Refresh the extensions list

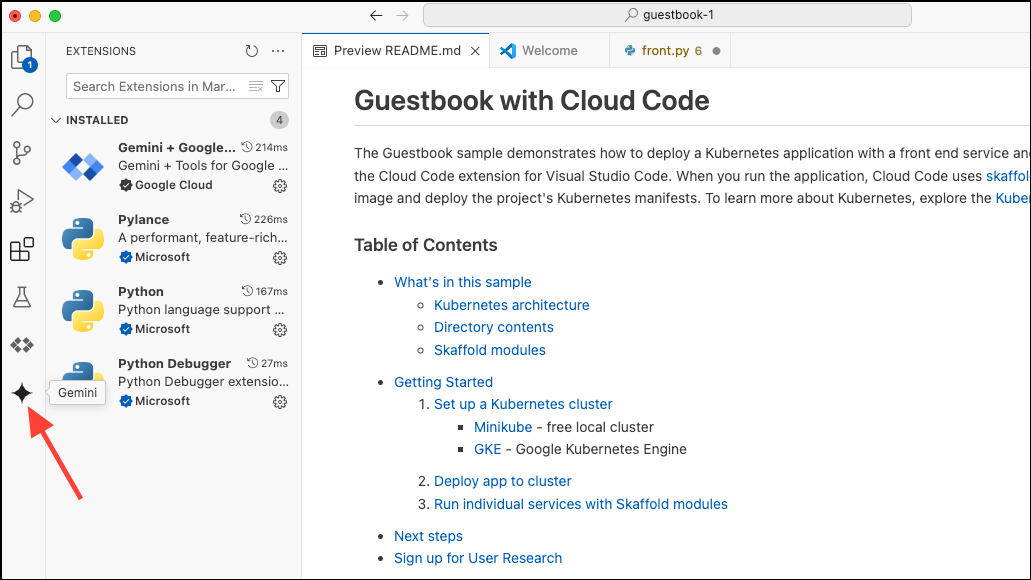(252, 51)
